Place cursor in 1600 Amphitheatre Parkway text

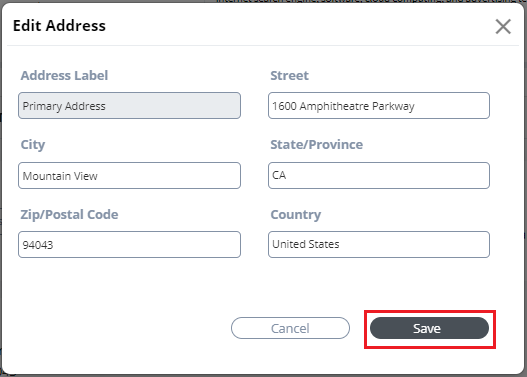point(343,106)
